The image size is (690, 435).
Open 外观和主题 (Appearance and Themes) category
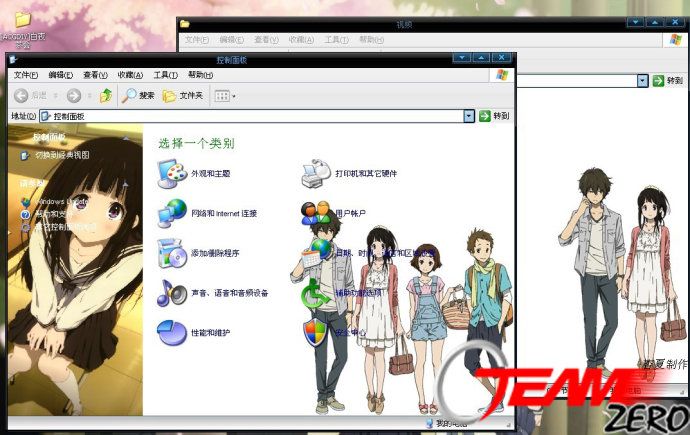click(x=172, y=172)
